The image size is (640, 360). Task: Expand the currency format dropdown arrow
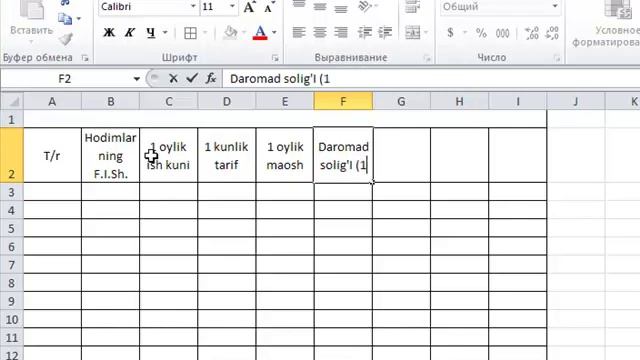click(464, 33)
